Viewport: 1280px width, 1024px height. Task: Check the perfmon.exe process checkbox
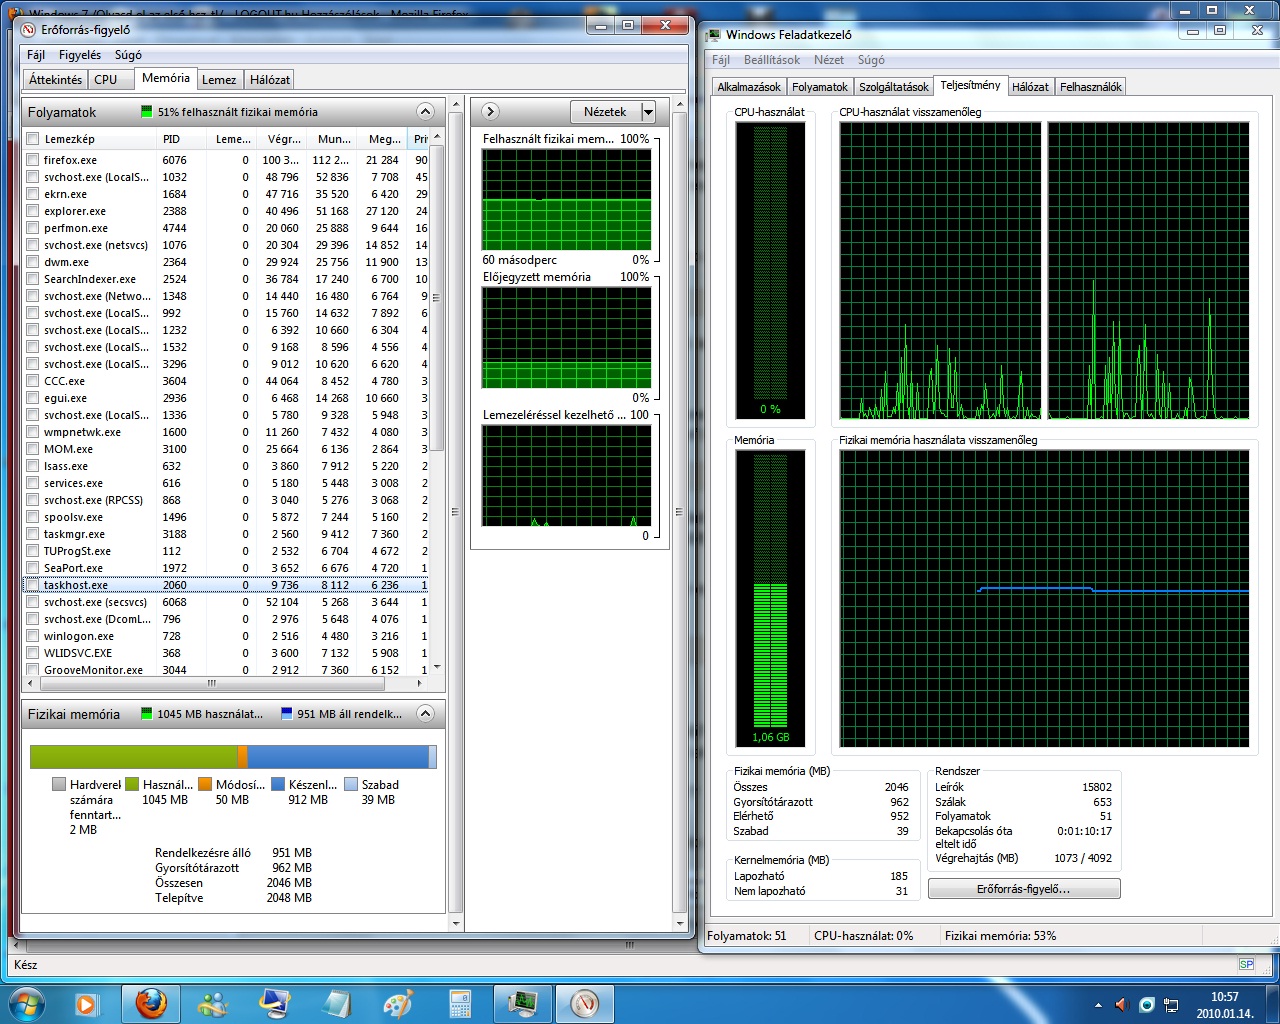tap(33, 228)
